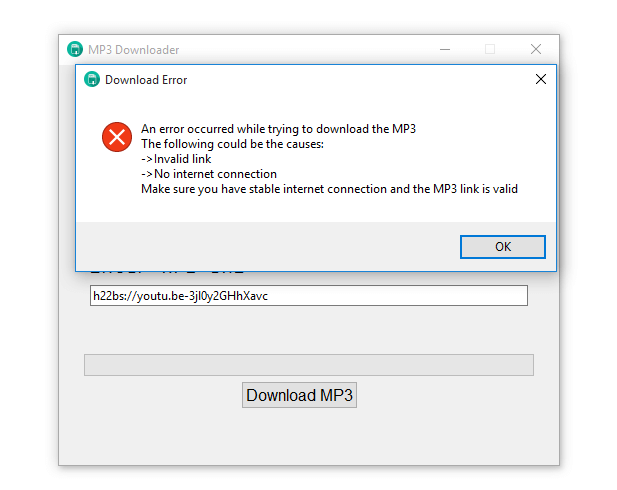Click the "MP3 Downloader" window title text
The image size is (617, 490).
click(x=134, y=50)
